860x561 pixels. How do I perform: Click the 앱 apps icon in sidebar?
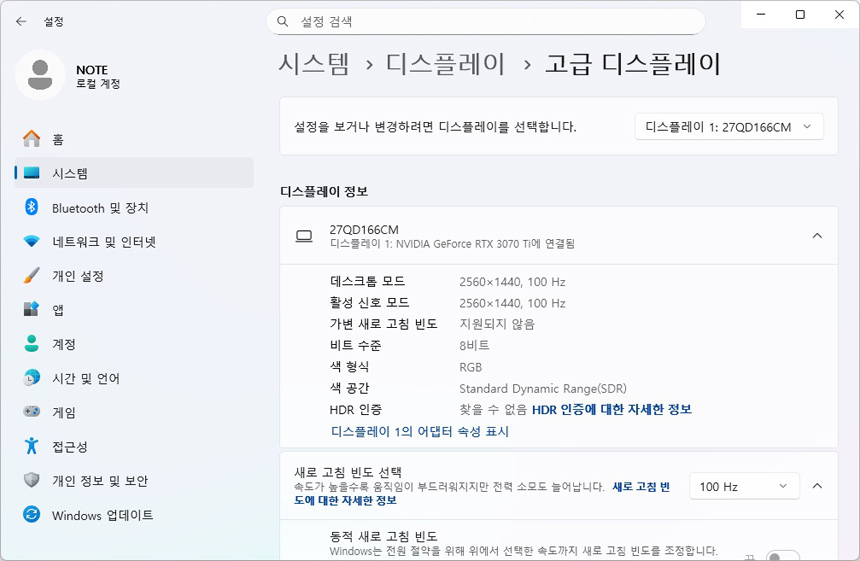(32, 310)
